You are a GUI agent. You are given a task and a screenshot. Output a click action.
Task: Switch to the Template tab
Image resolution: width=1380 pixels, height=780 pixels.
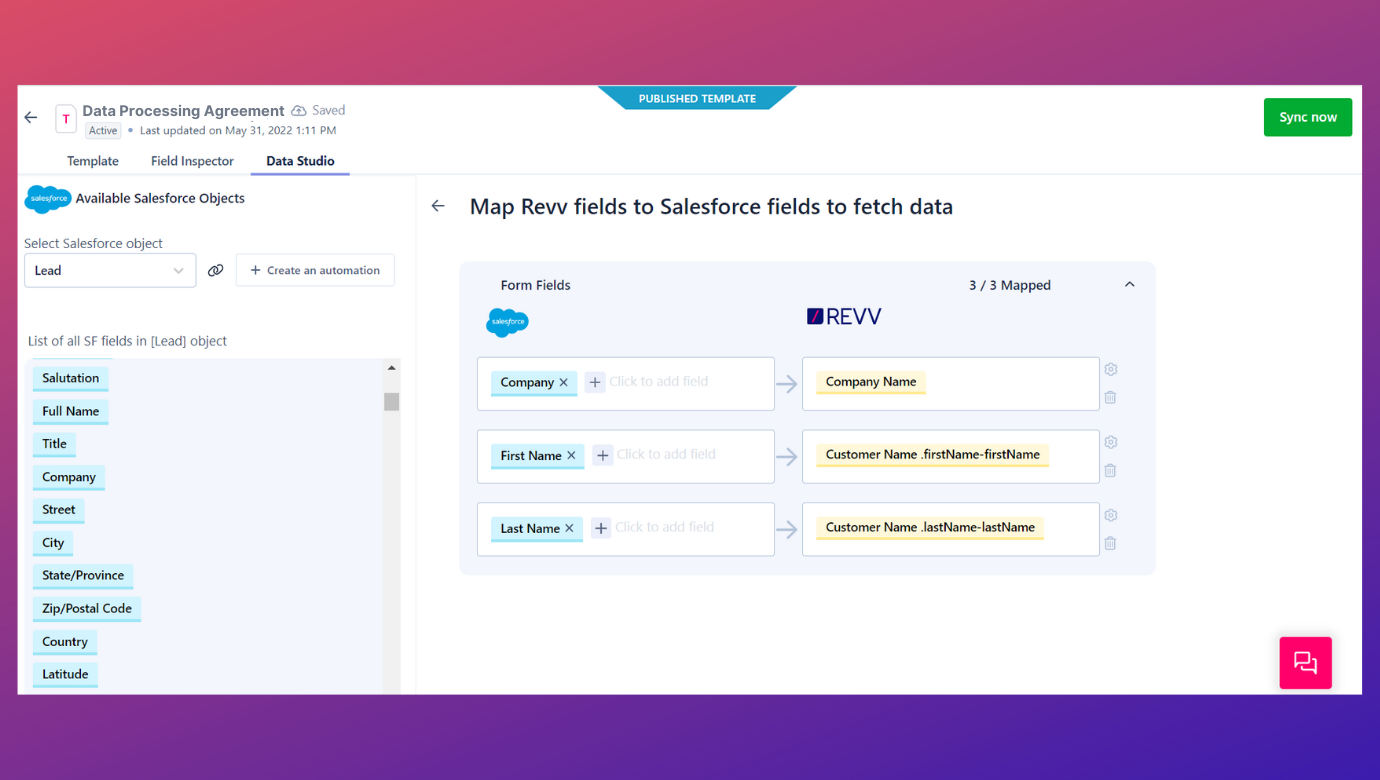coord(93,161)
